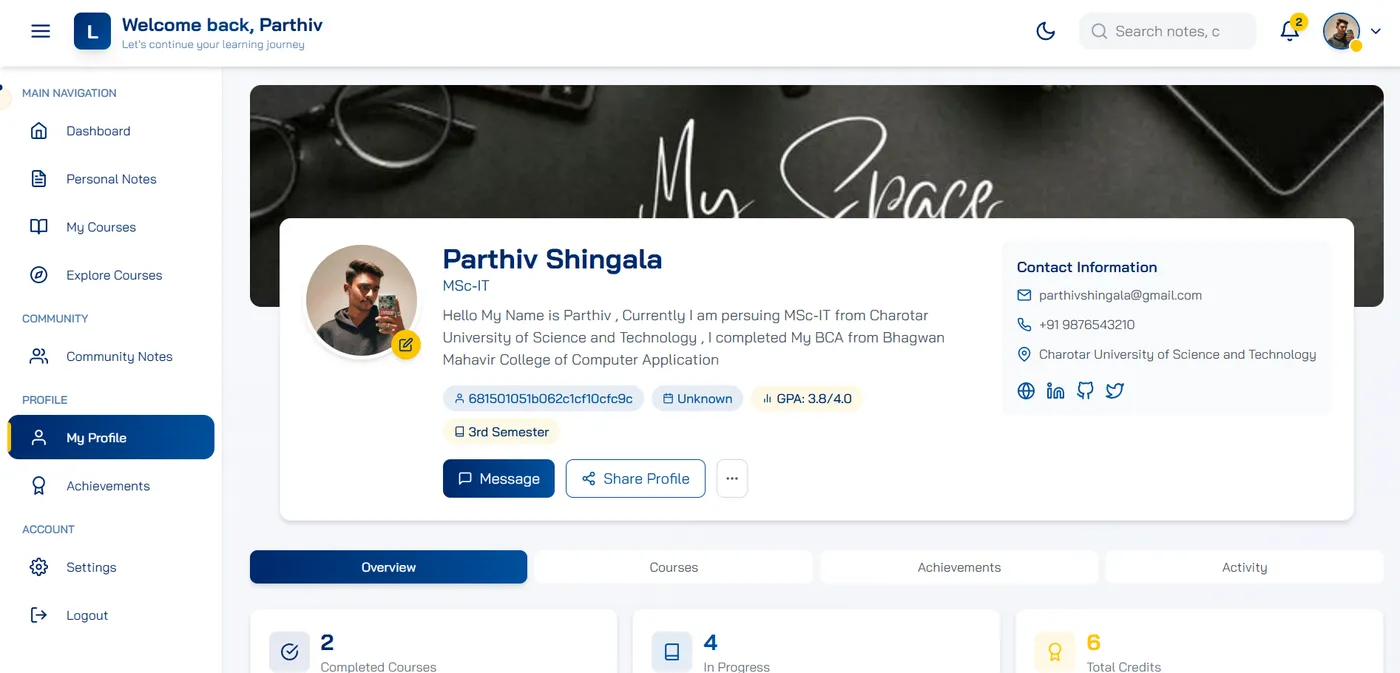Image resolution: width=1400 pixels, height=673 pixels.
Task: Go to Dashboard in sidebar
Action: coord(111,131)
